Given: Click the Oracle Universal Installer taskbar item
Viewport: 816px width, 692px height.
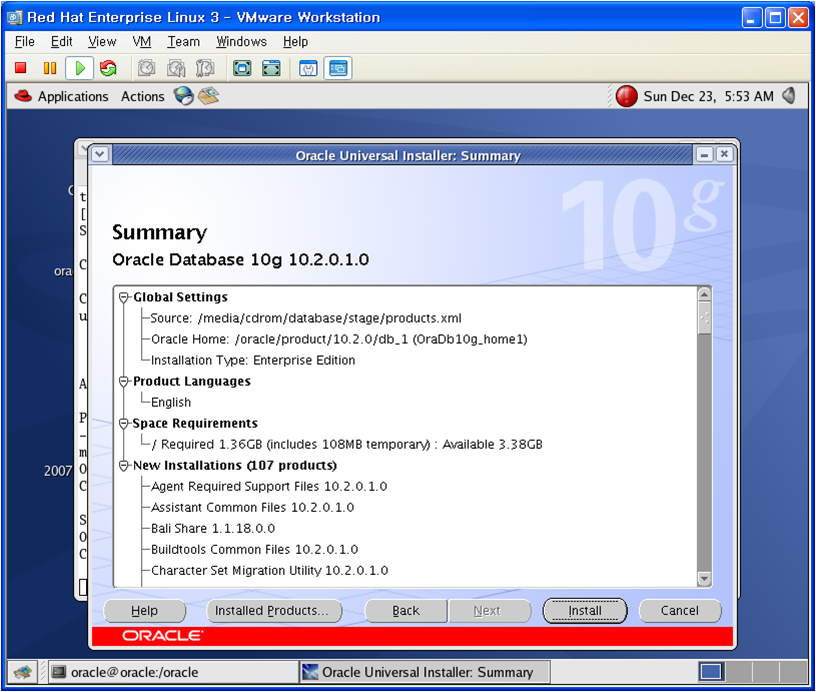Looking at the screenshot, I should click(425, 672).
